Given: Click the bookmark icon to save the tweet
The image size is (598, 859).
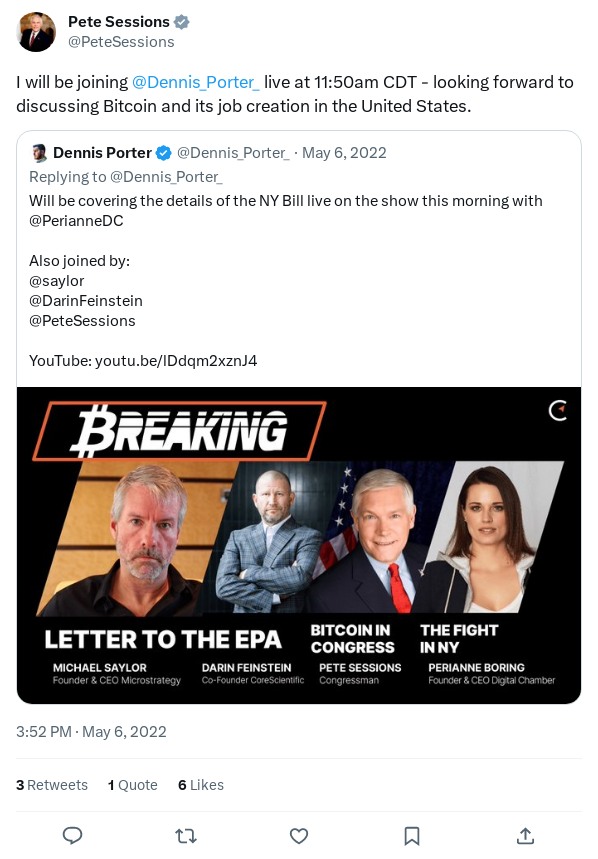Looking at the screenshot, I should tap(411, 836).
